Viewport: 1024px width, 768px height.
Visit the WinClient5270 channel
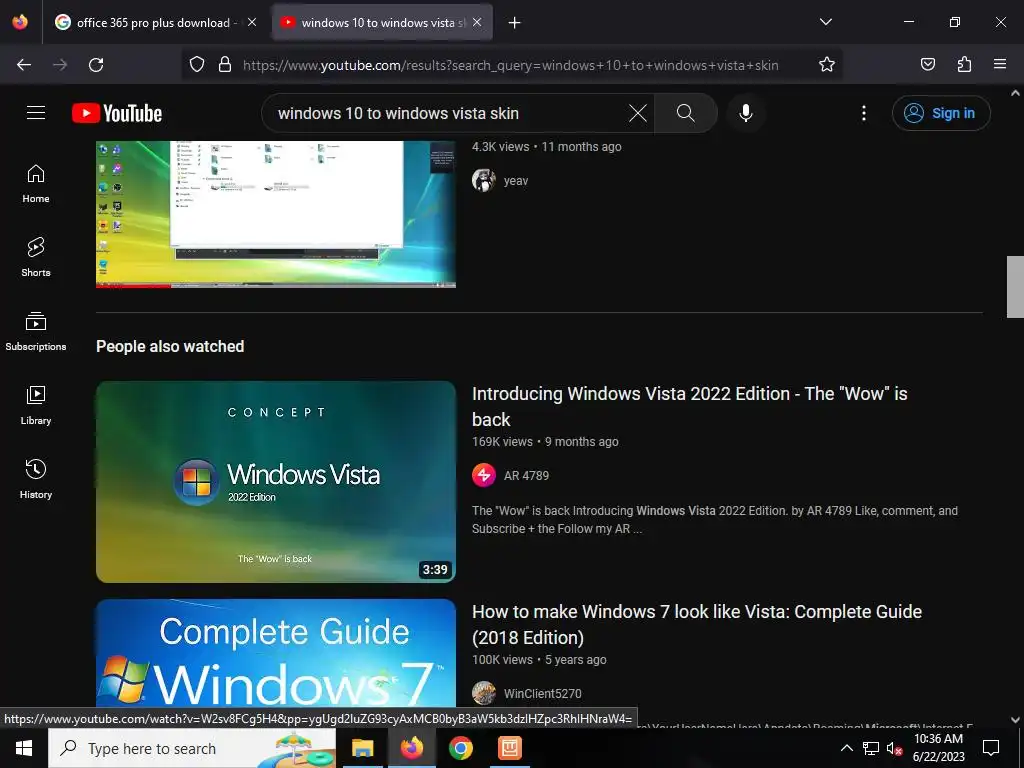point(543,694)
